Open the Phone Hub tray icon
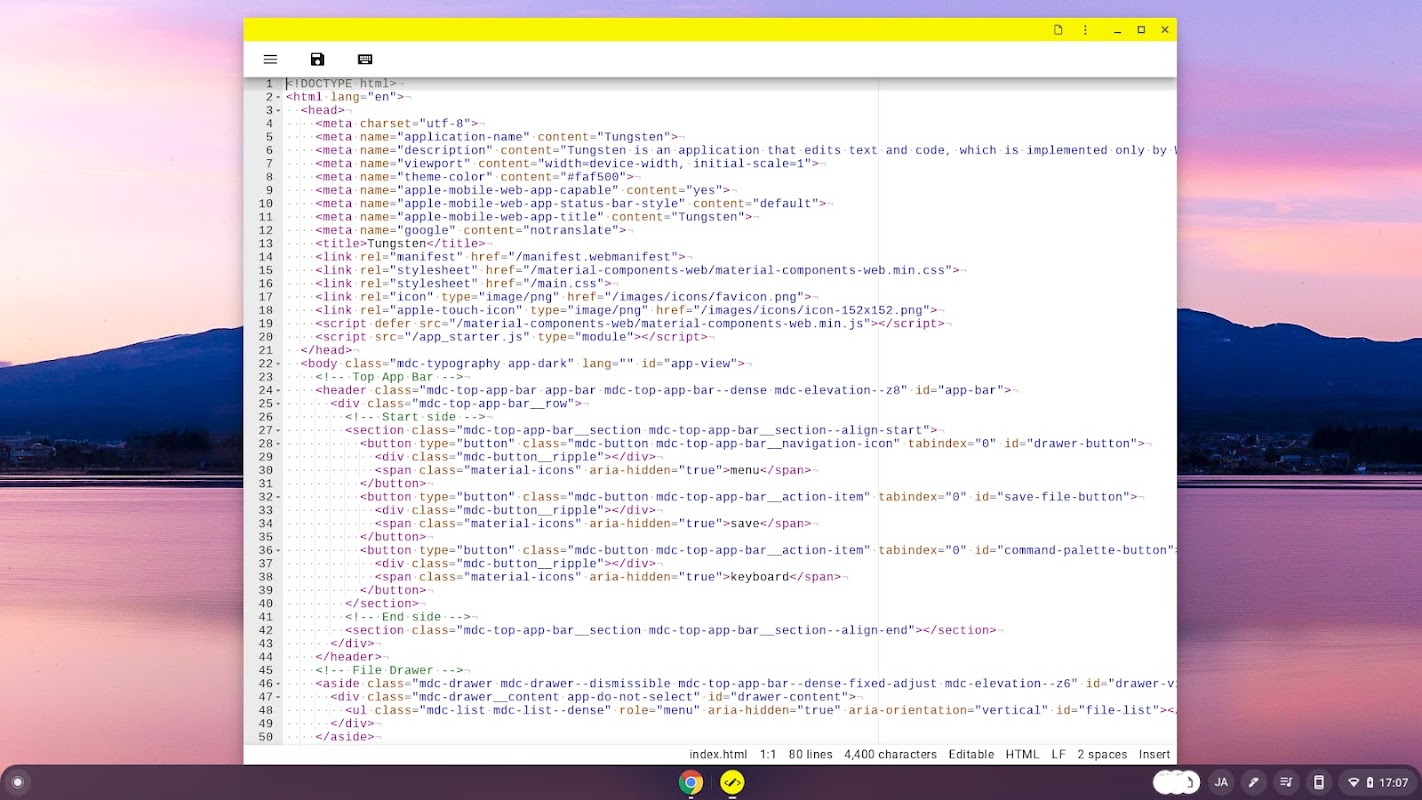 (1319, 782)
